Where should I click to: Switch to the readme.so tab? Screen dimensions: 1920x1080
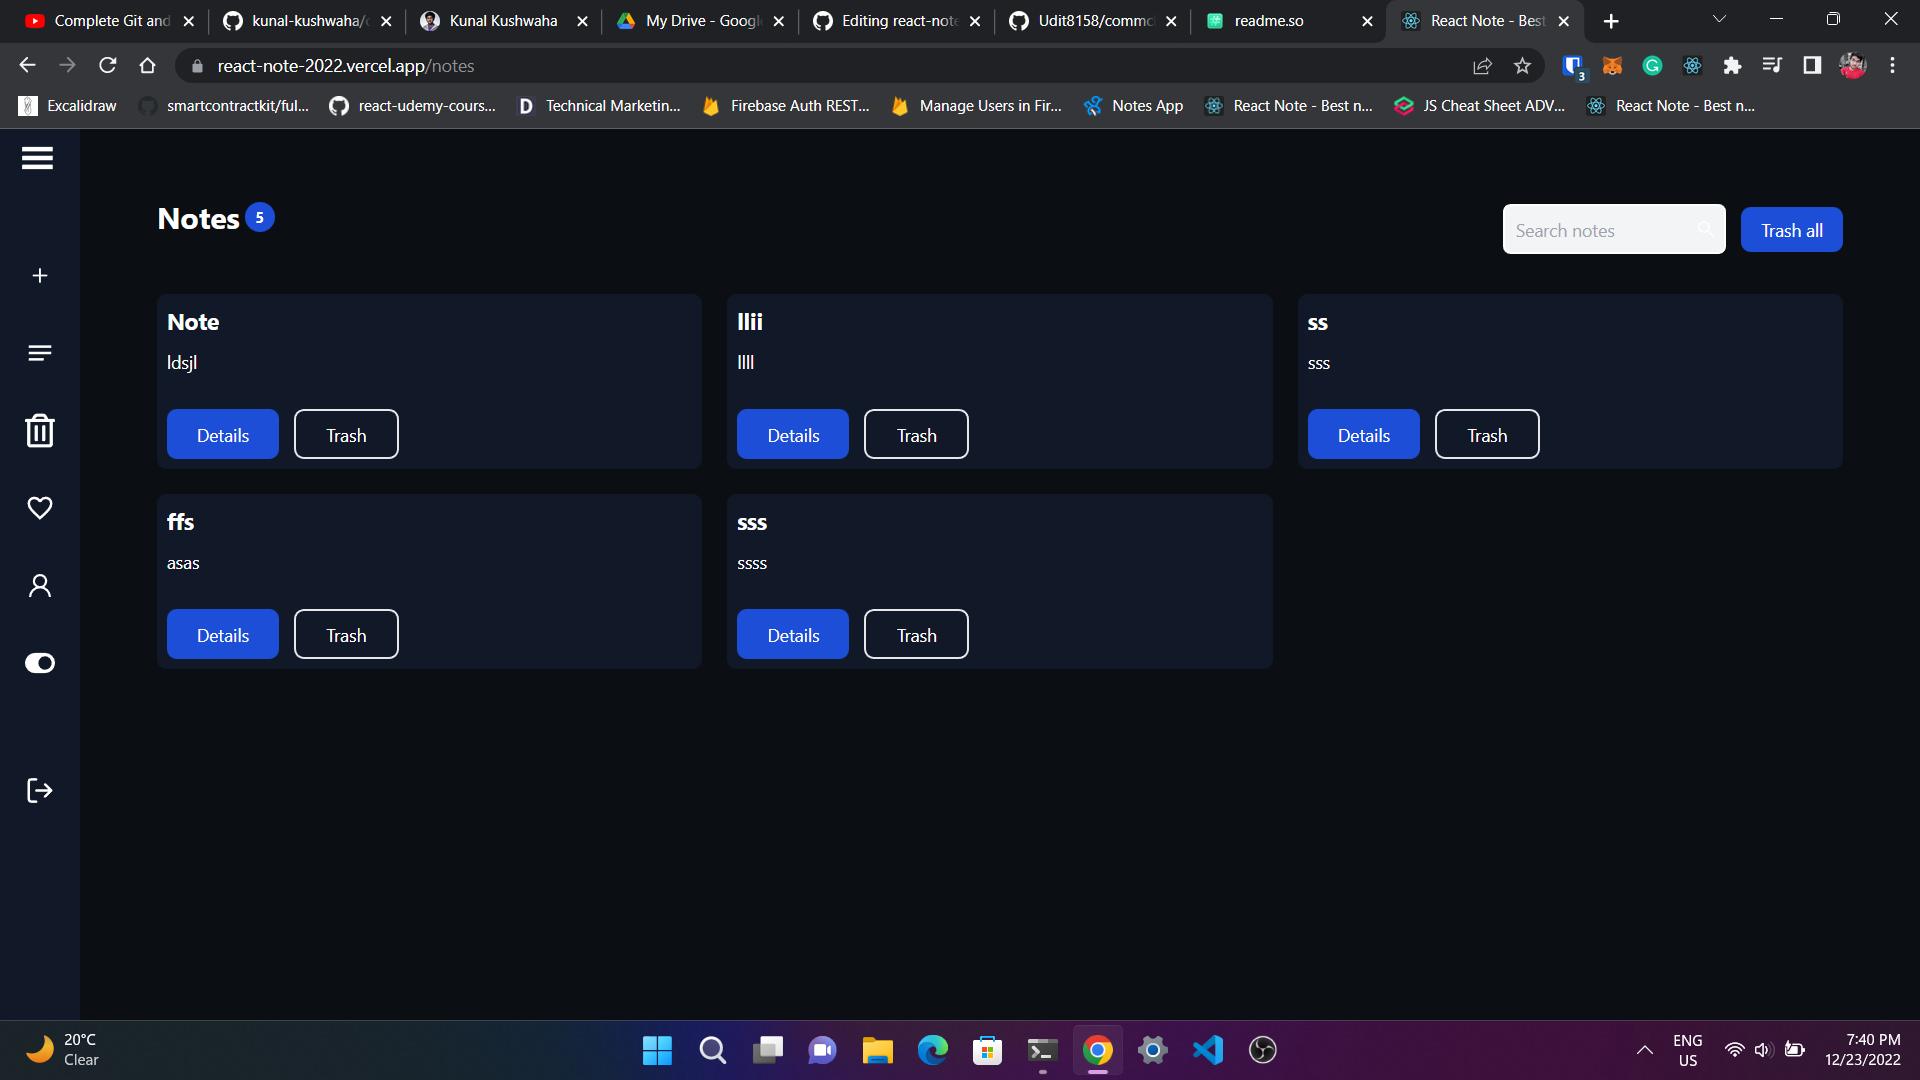click(x=1268, y=21)
